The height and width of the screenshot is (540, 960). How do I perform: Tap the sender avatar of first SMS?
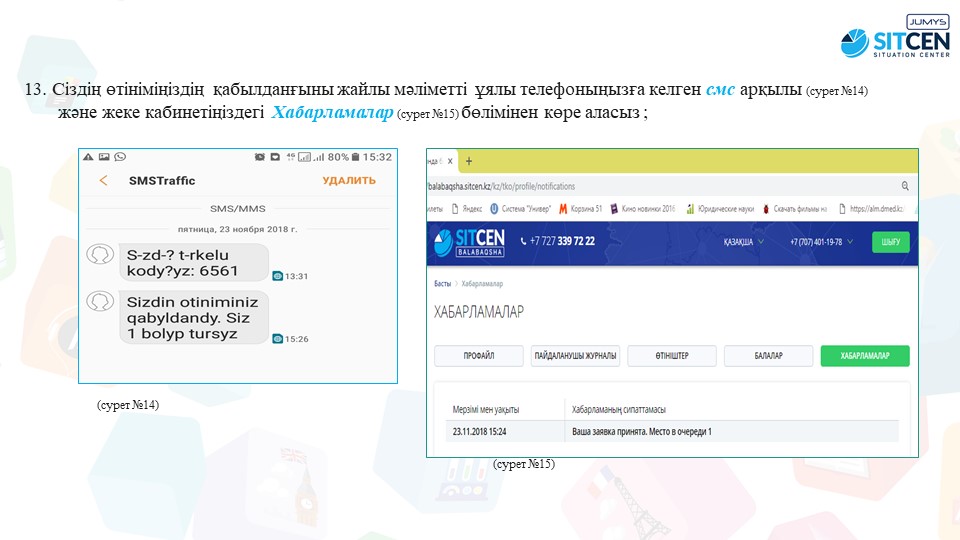[x=100, y=254]
